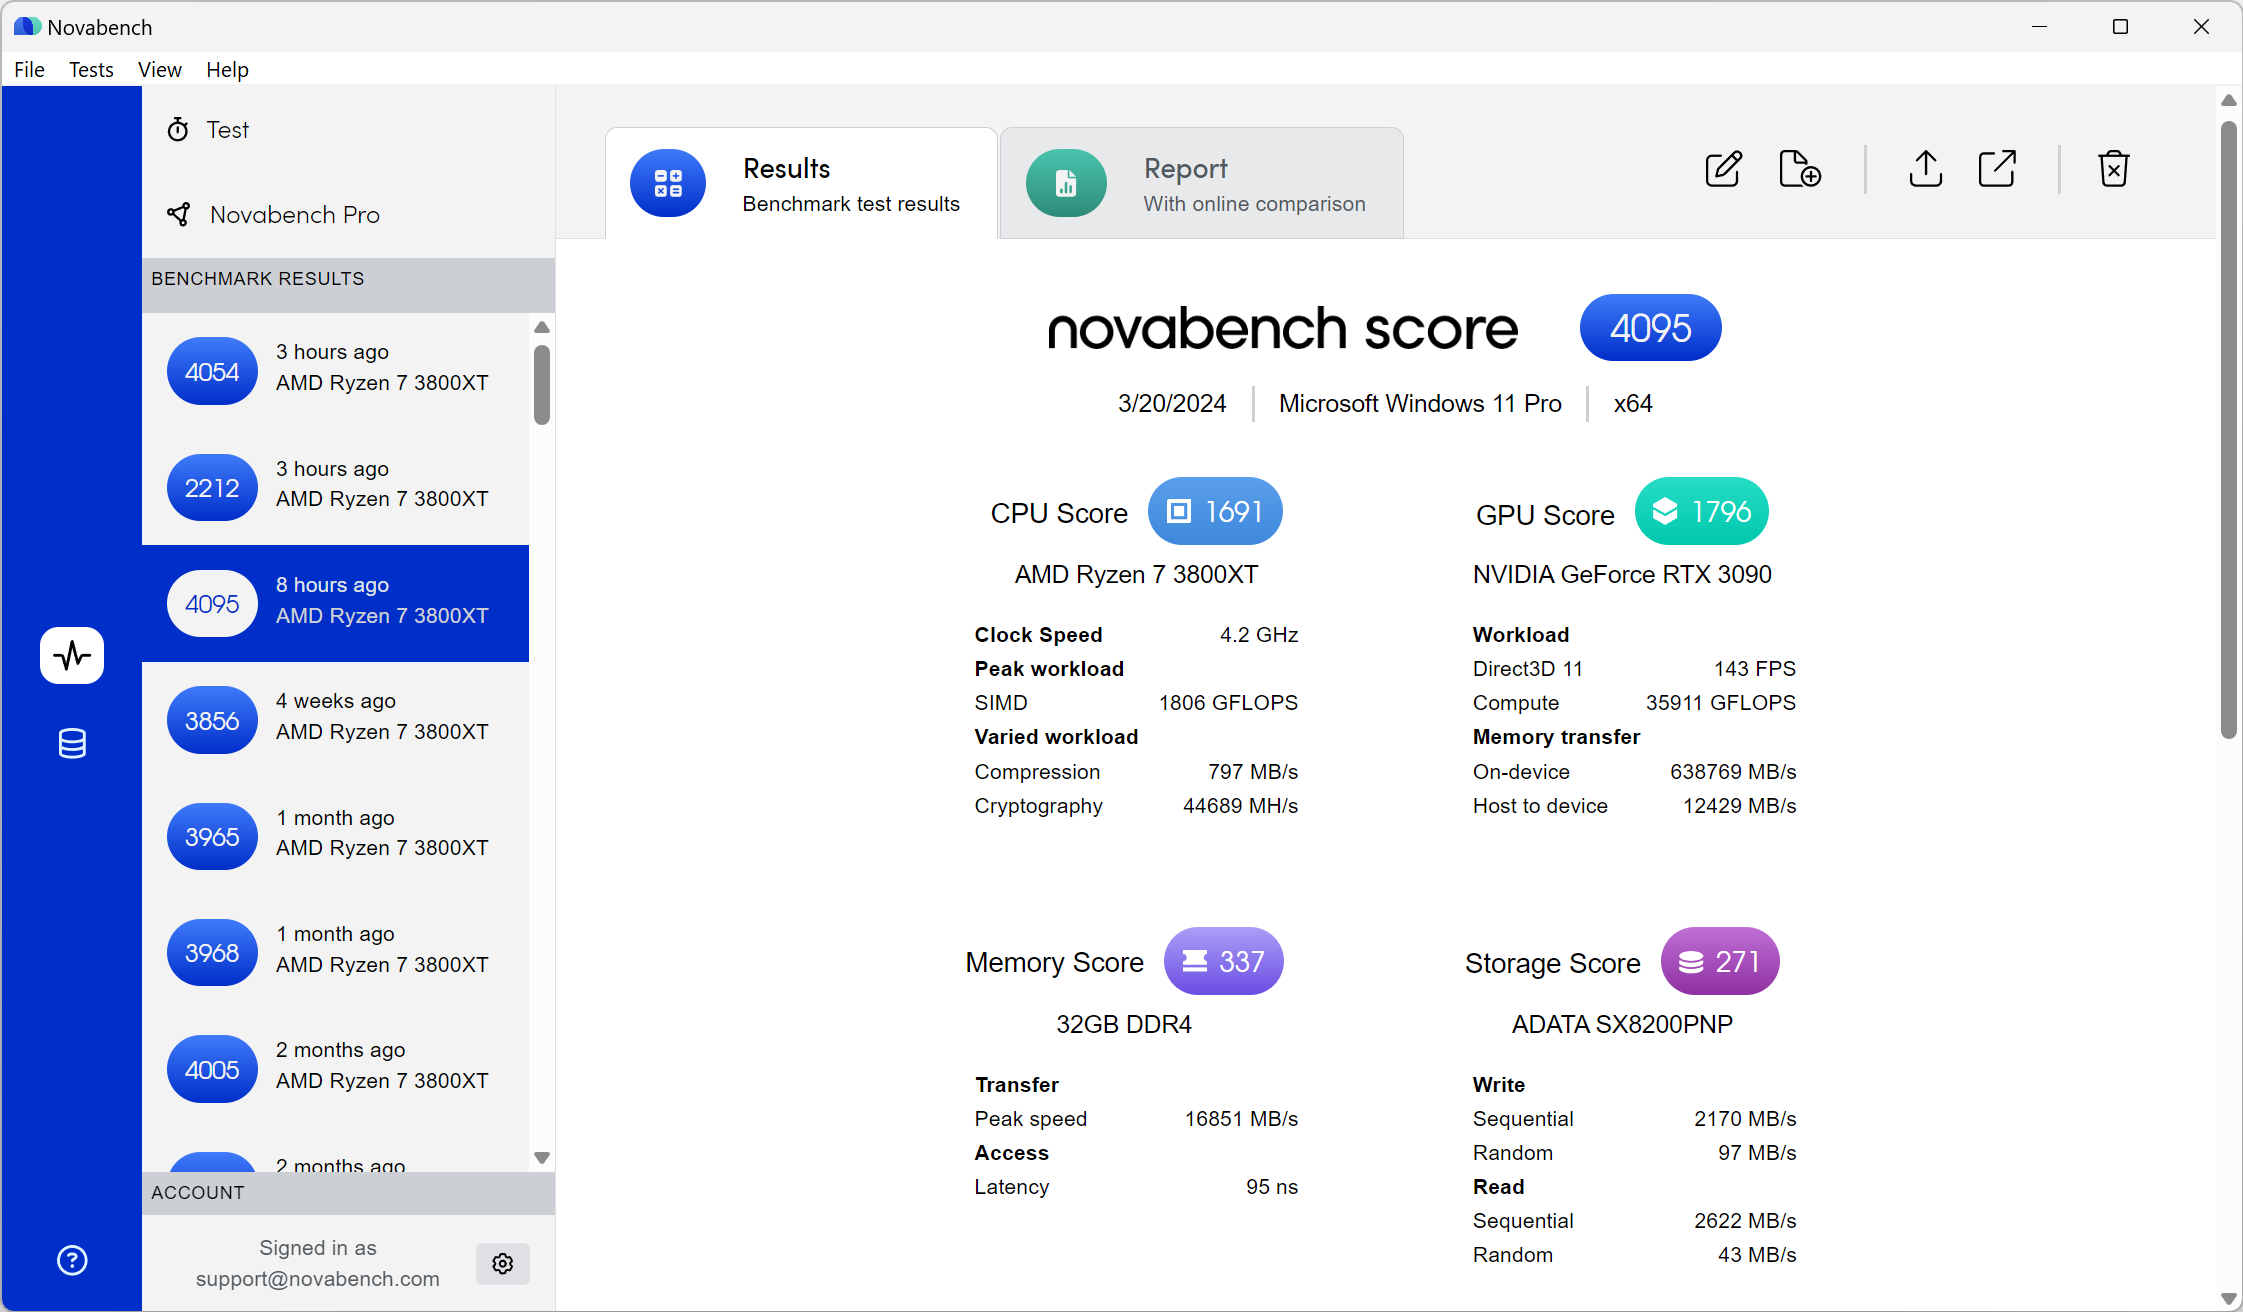Click the Novabench Pro link
The width and height of the screenshot is (2243, 1312).
pyautogui.click(x=294, y=214)
